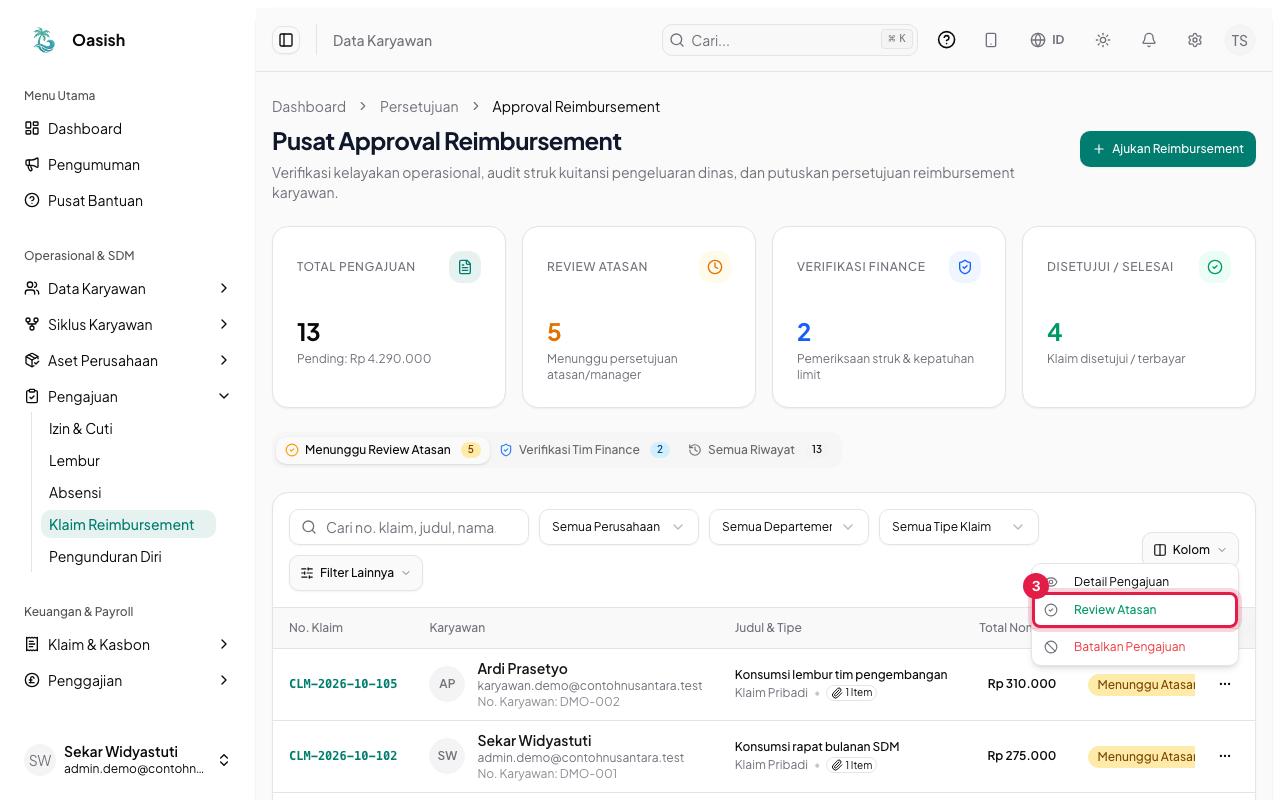Click the Verifikasi Finance shield icon
Viewport: 1280px width, 800px height.
[965, 267]
